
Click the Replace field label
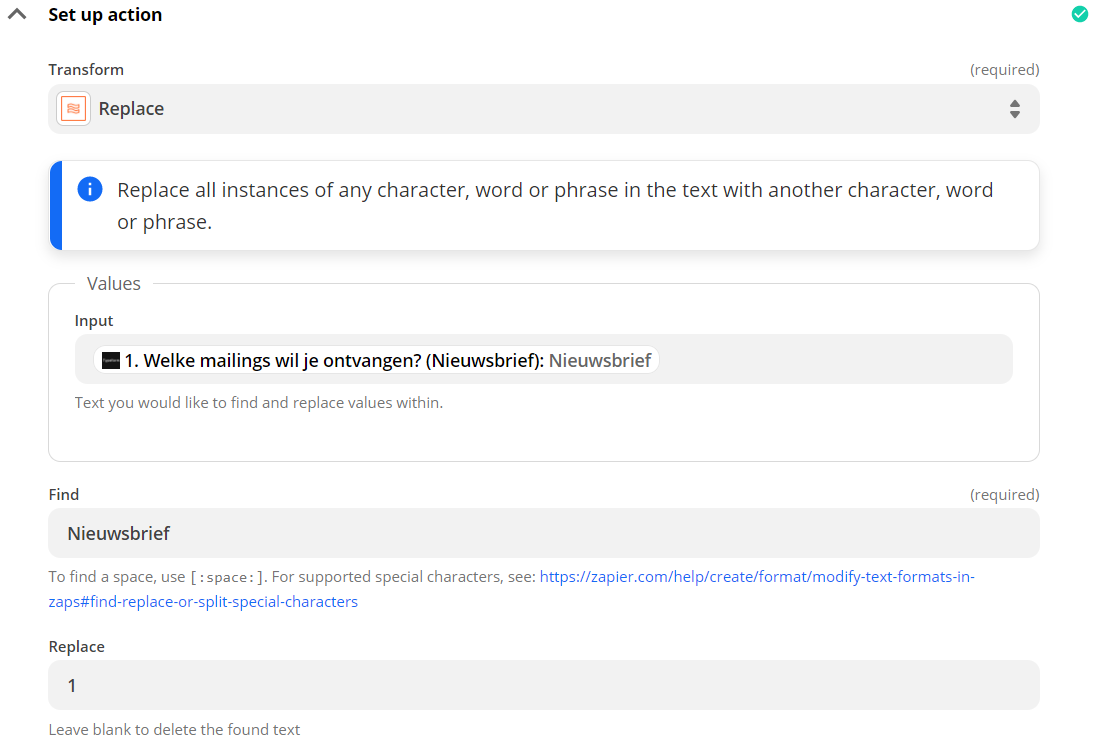pyautogui.click(x=76, y=647)
